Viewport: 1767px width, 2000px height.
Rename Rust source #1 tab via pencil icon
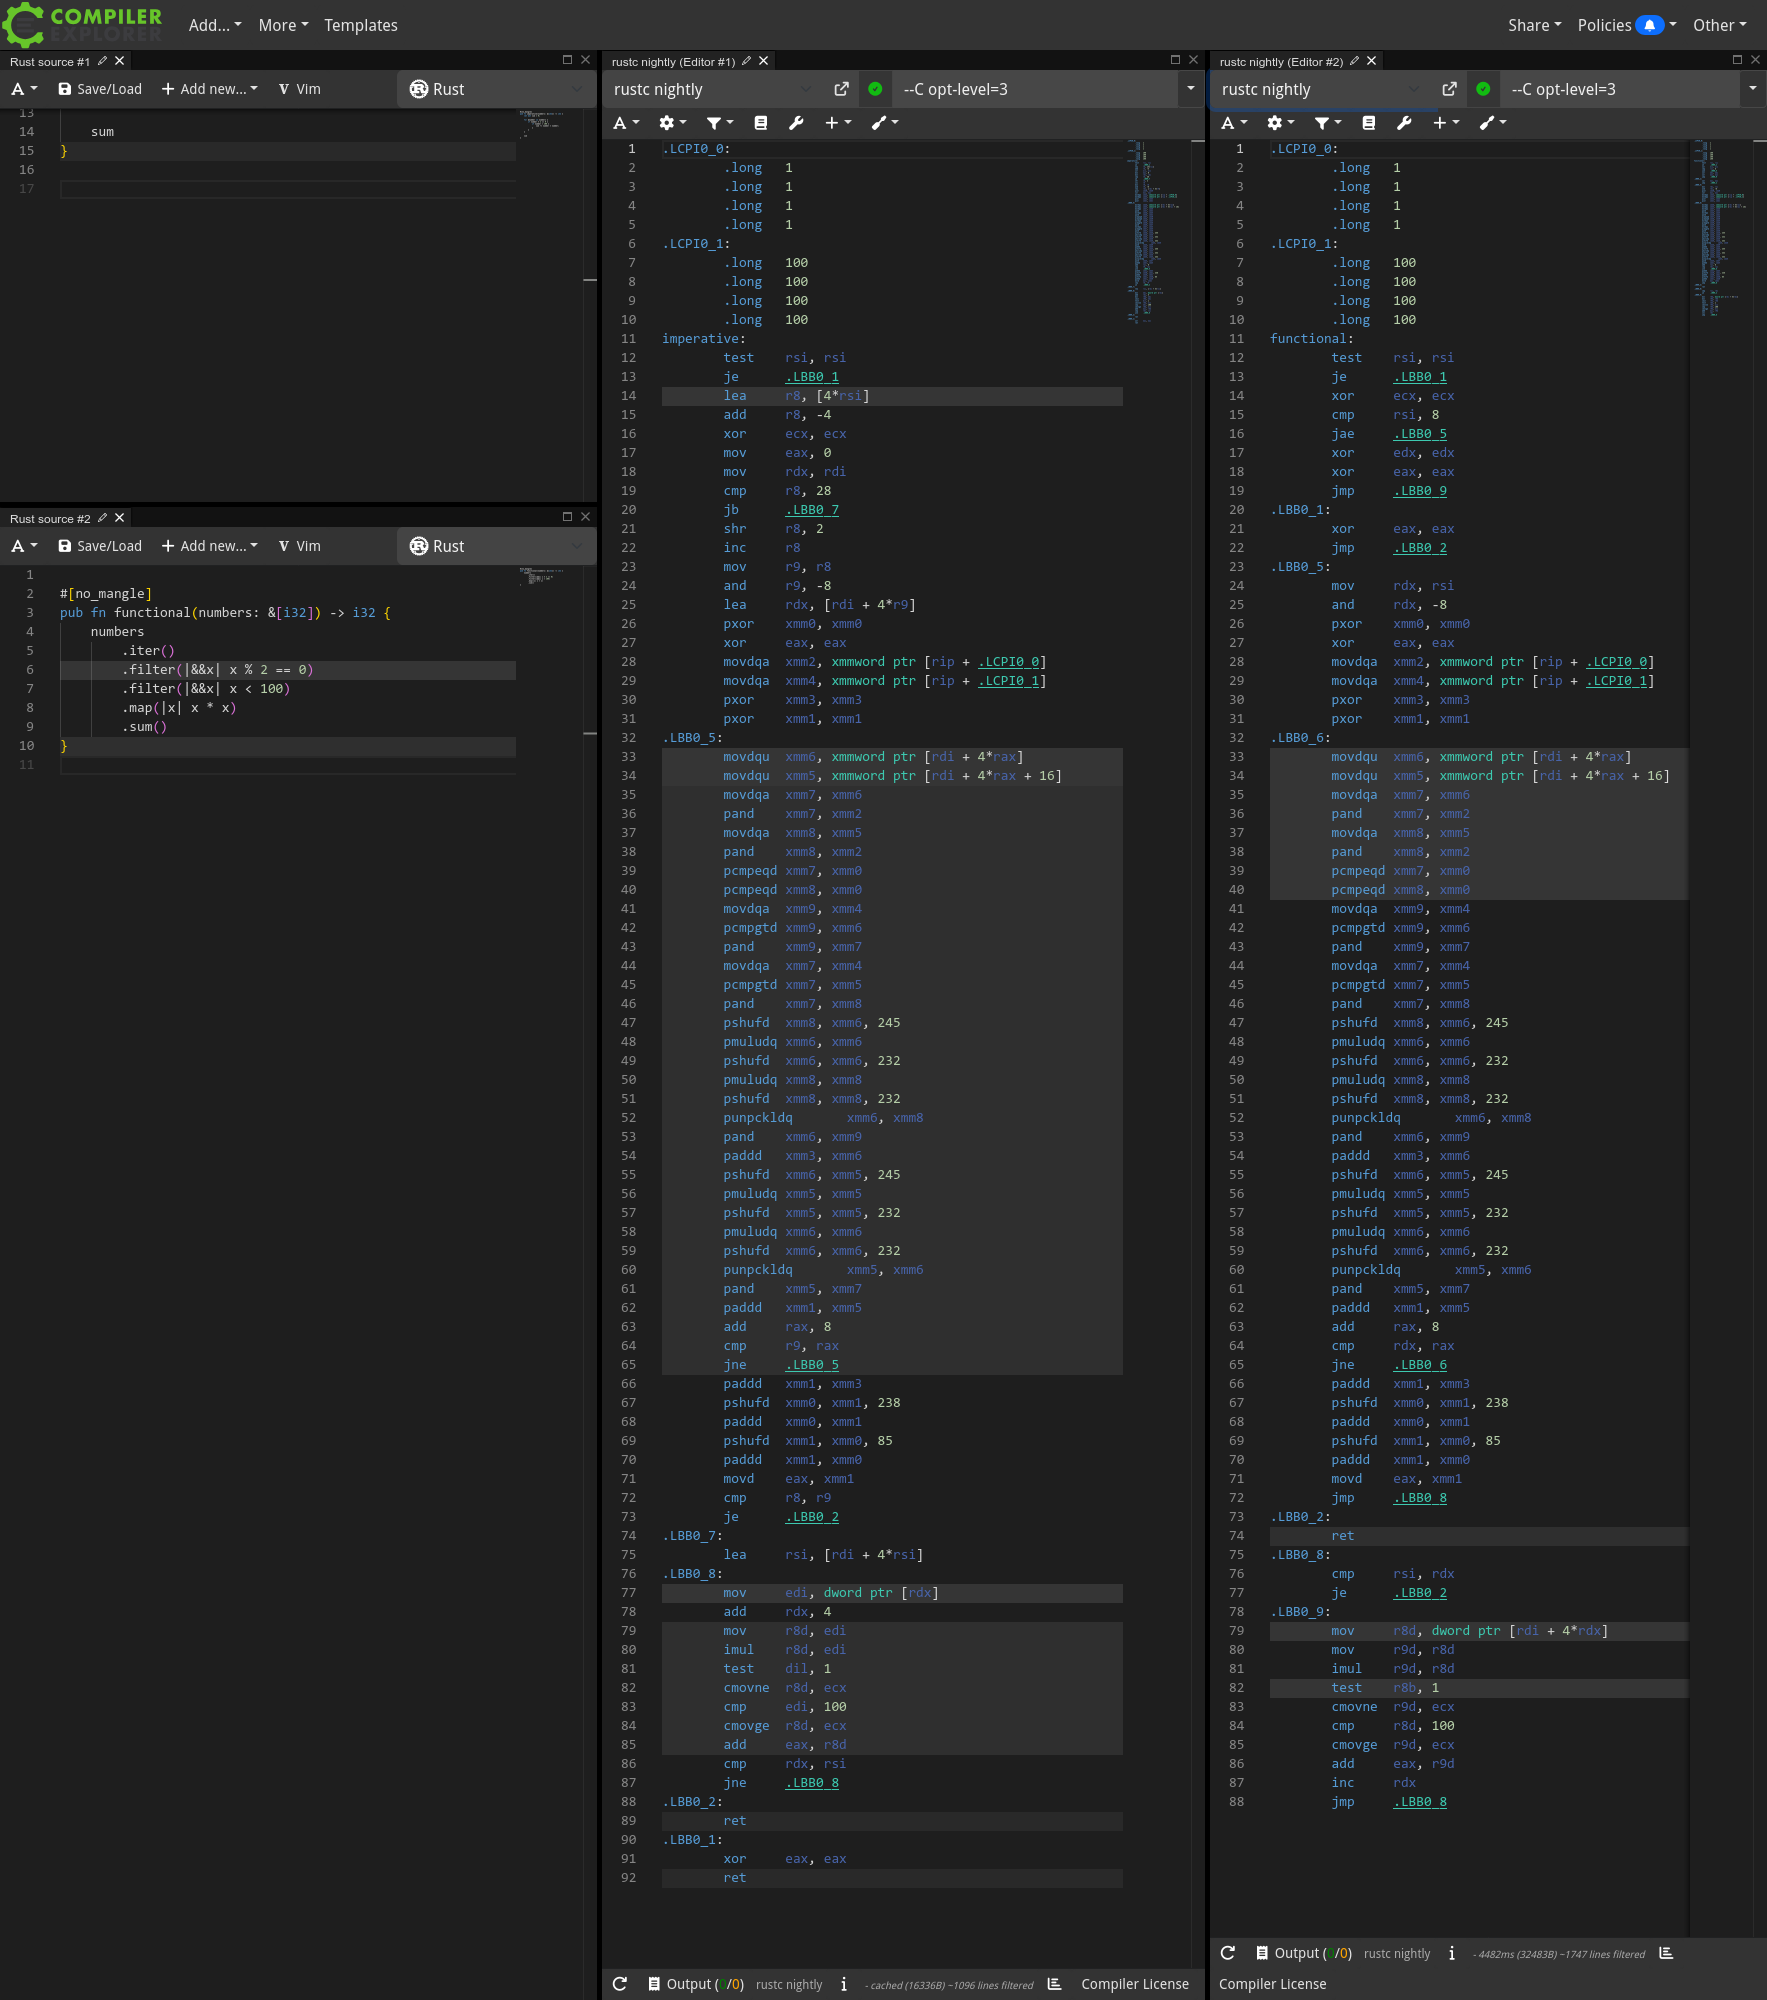[x=102, y=61]
